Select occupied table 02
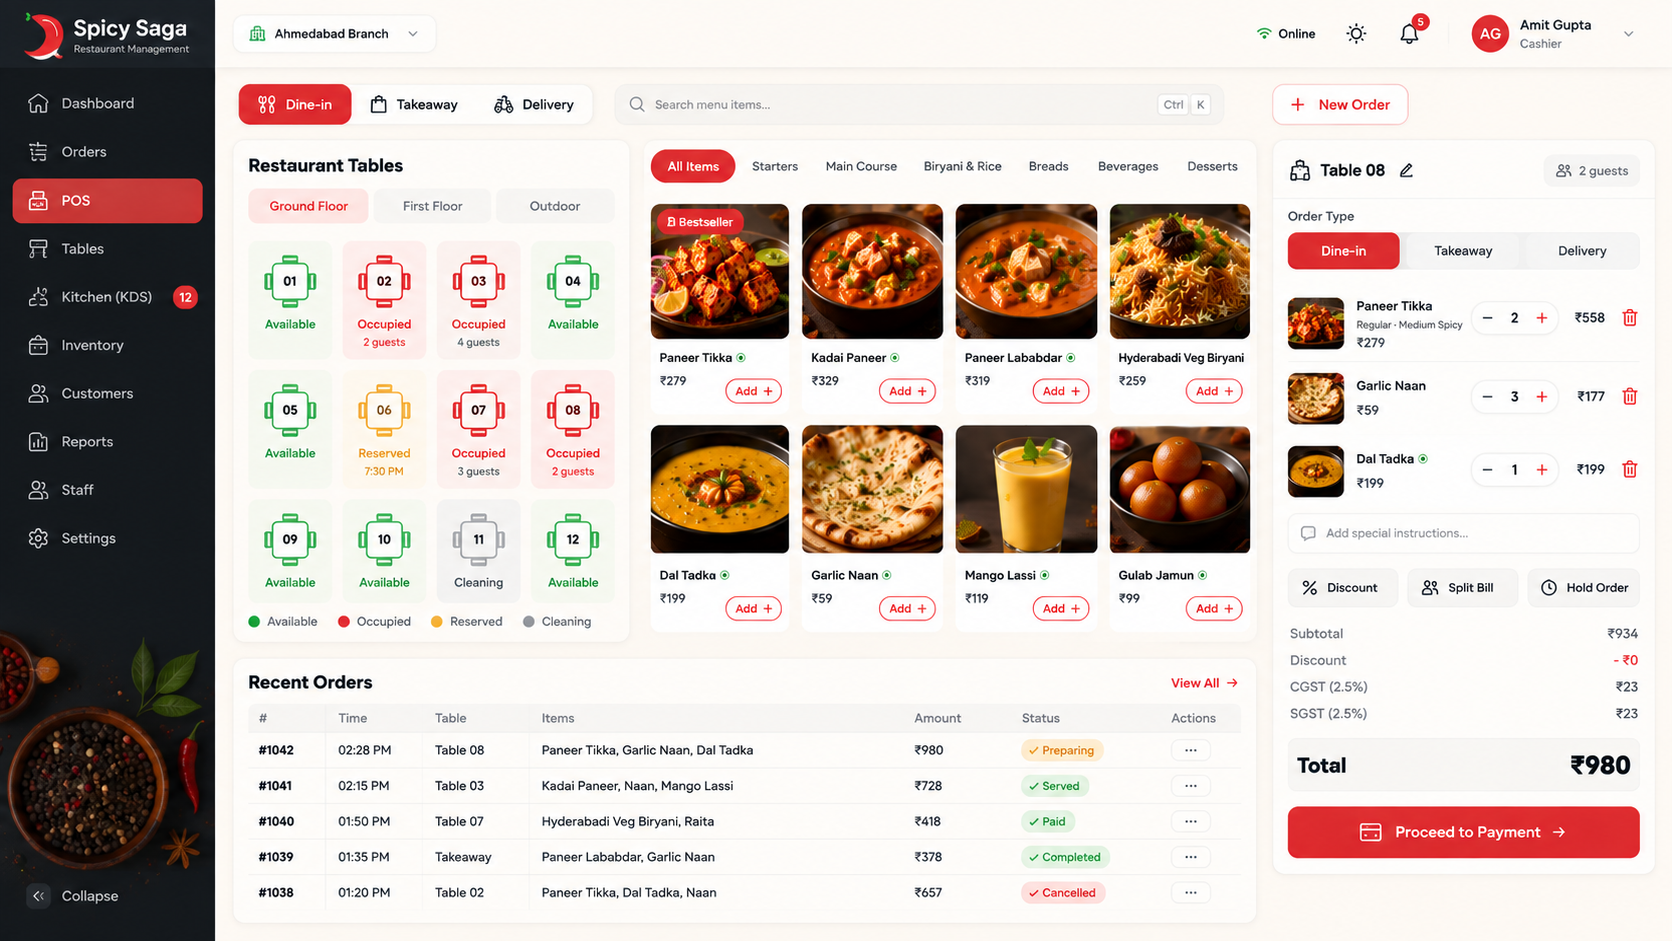 pyautogui.click(x=384, y=299)
